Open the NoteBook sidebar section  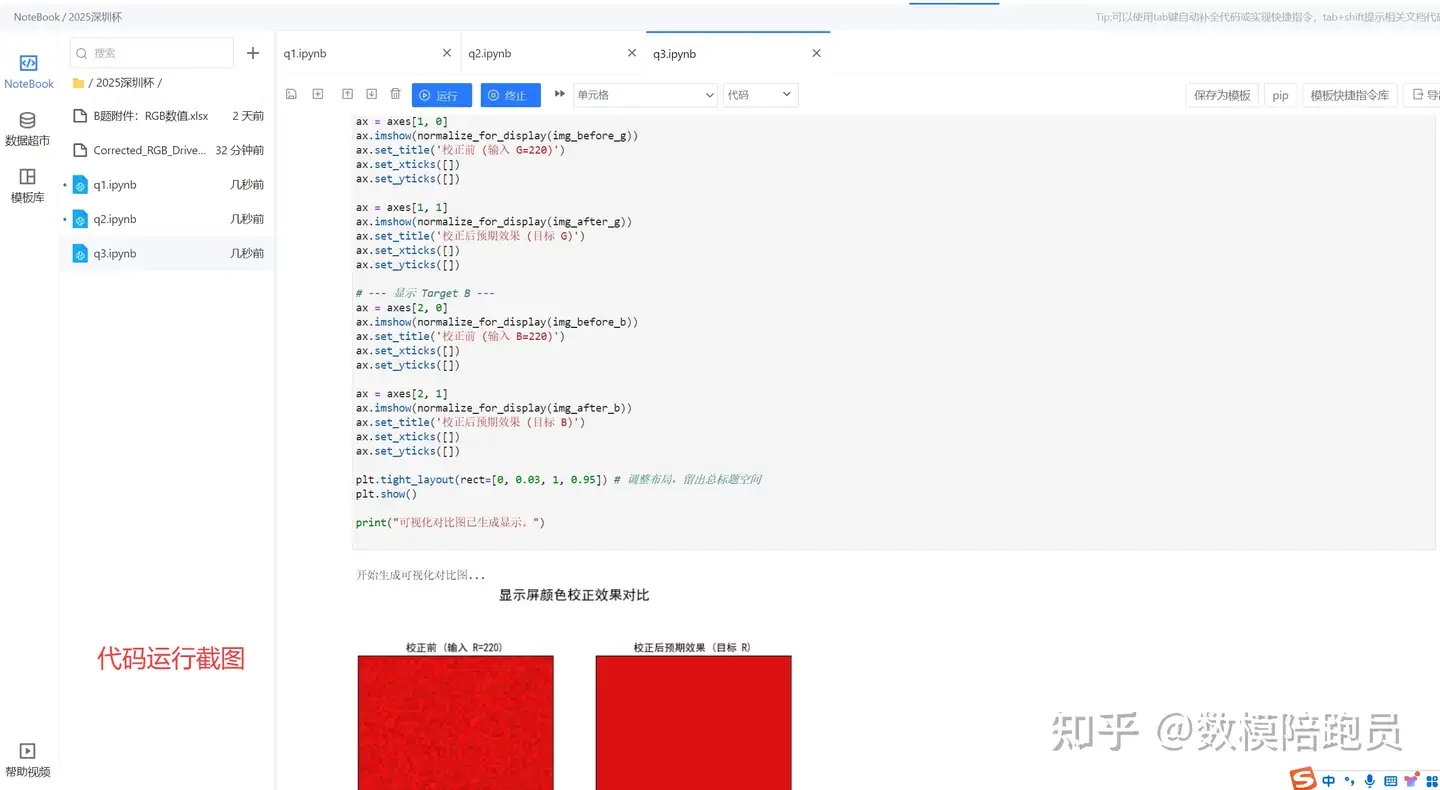pyautogui.click(x=28, y=72)
